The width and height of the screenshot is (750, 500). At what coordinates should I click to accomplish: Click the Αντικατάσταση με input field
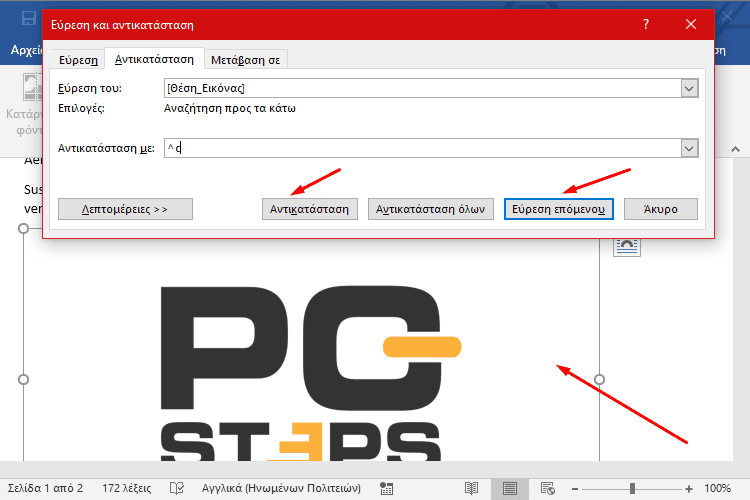(422, 148)
